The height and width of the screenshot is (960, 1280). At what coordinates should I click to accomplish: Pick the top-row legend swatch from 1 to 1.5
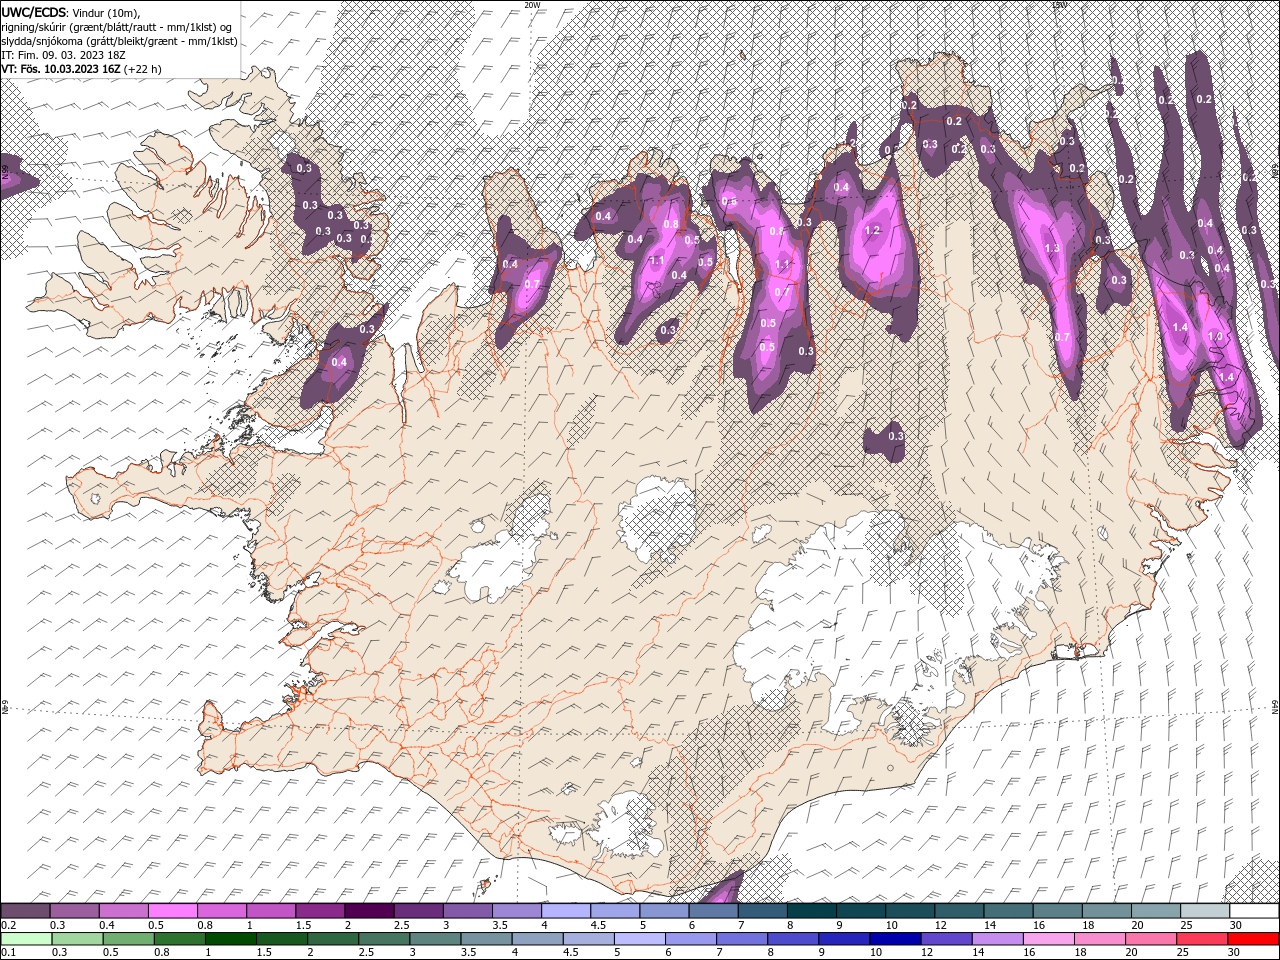tap(270, 911)
